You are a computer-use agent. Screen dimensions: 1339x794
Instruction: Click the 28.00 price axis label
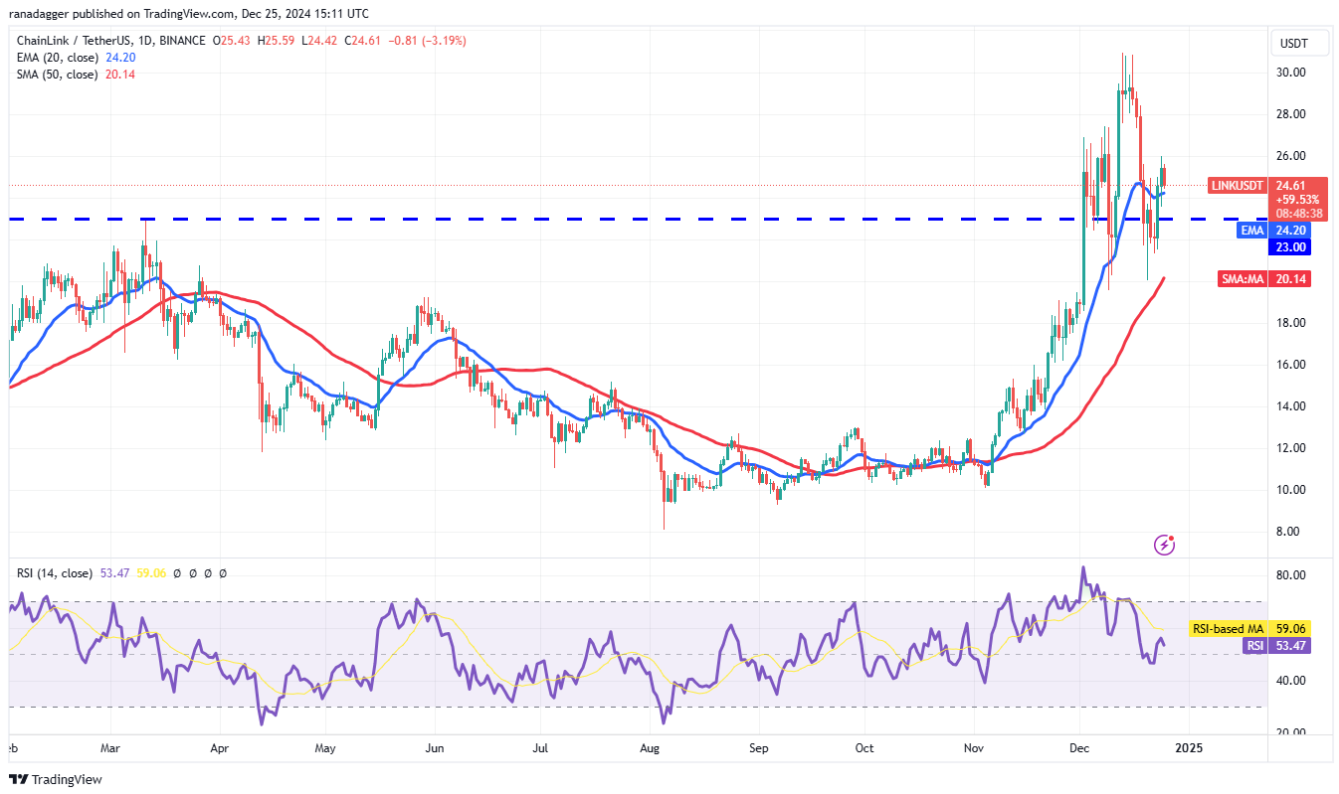click(x=1289, y=114)
